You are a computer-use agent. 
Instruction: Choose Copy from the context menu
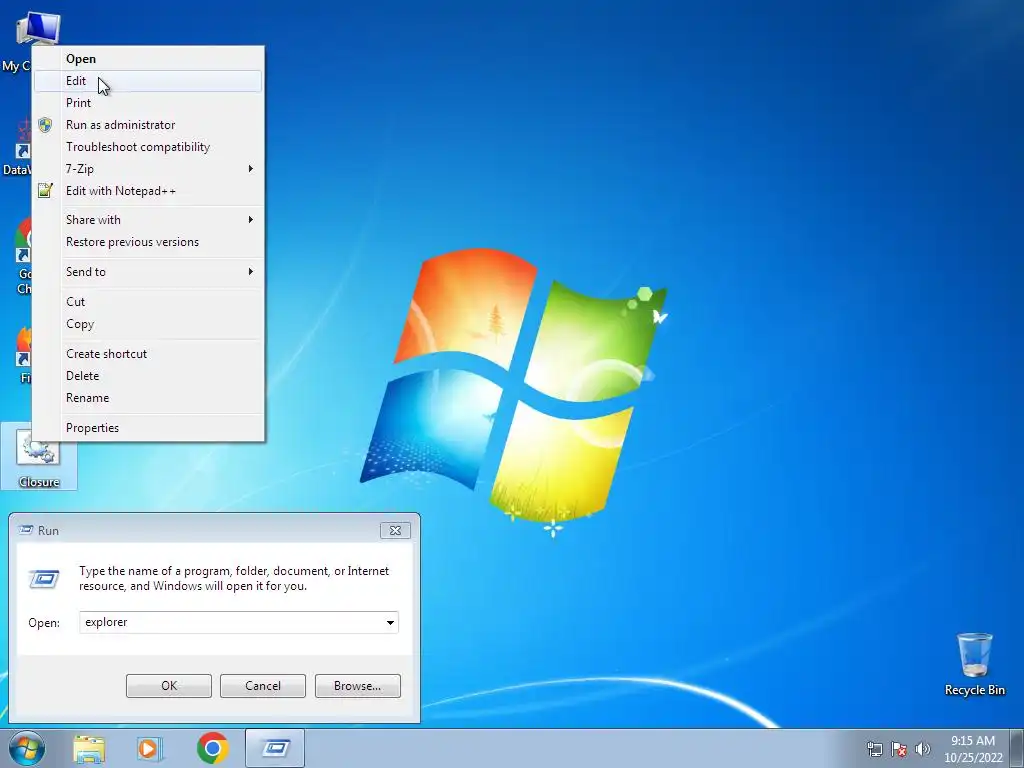[148, 324]
